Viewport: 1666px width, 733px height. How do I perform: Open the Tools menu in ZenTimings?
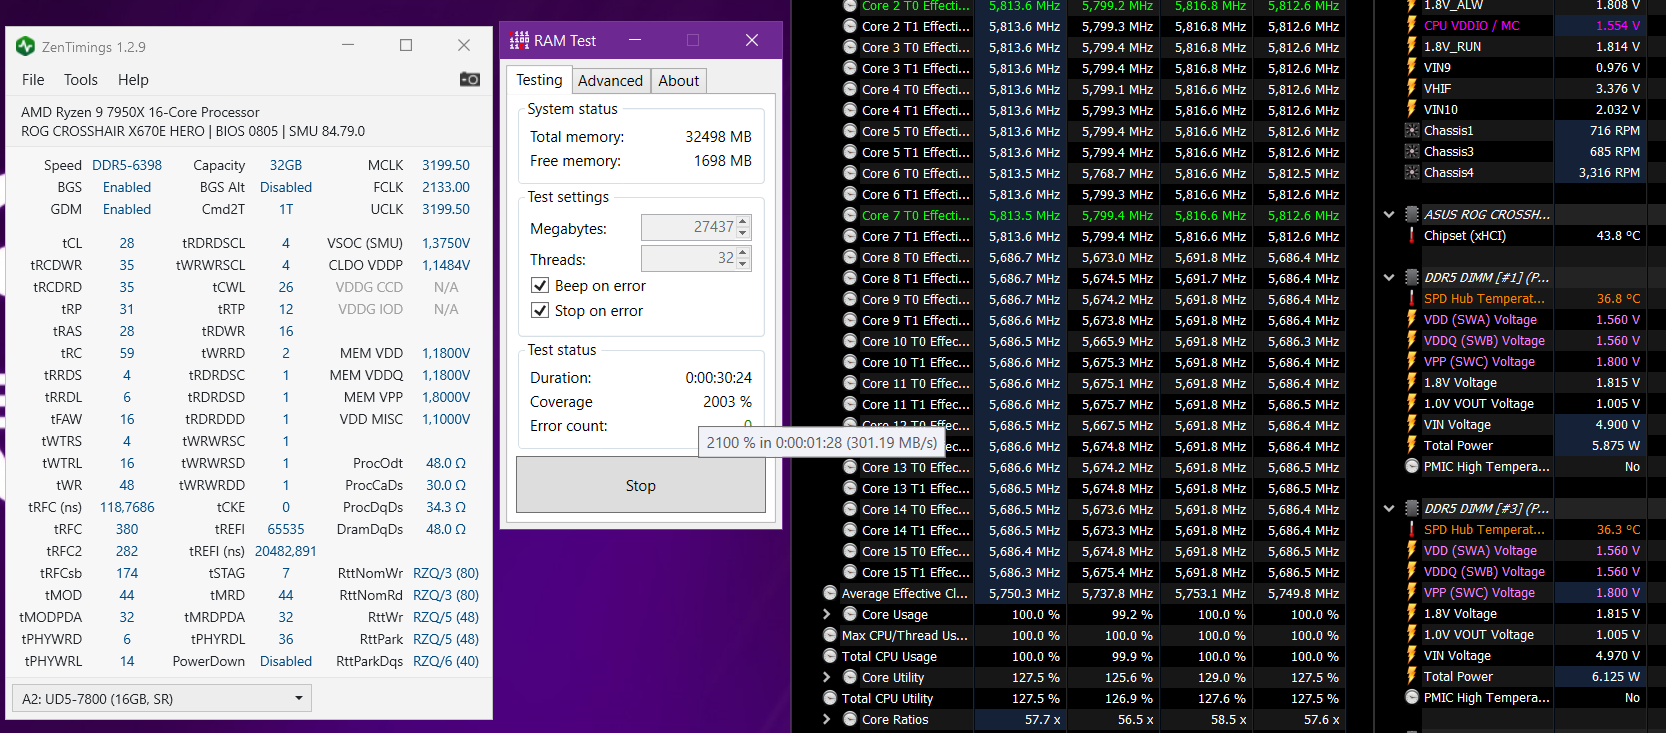pyautogui.click(x=81, y=80)
